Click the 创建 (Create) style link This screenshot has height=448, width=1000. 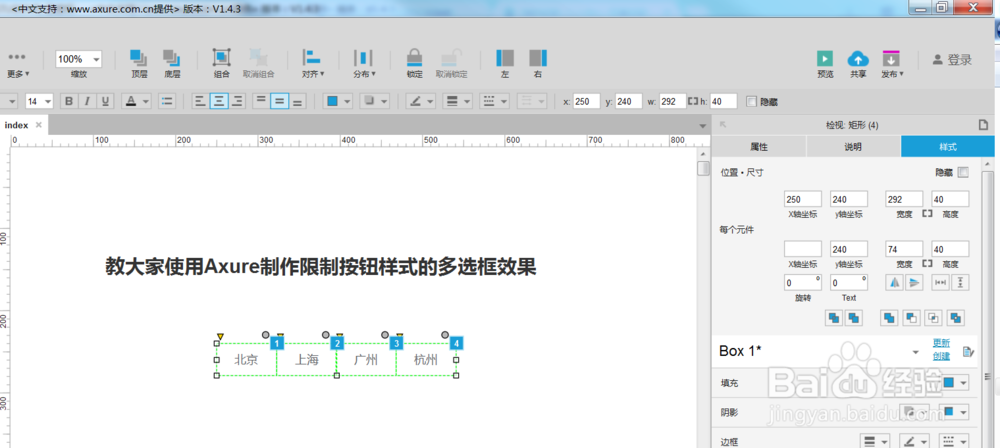941,356
